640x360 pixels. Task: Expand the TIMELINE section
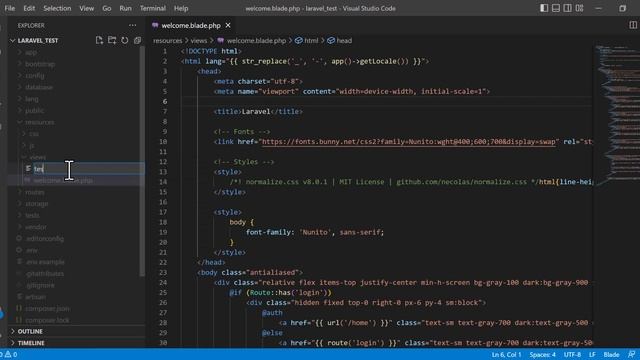pos(31,343)
